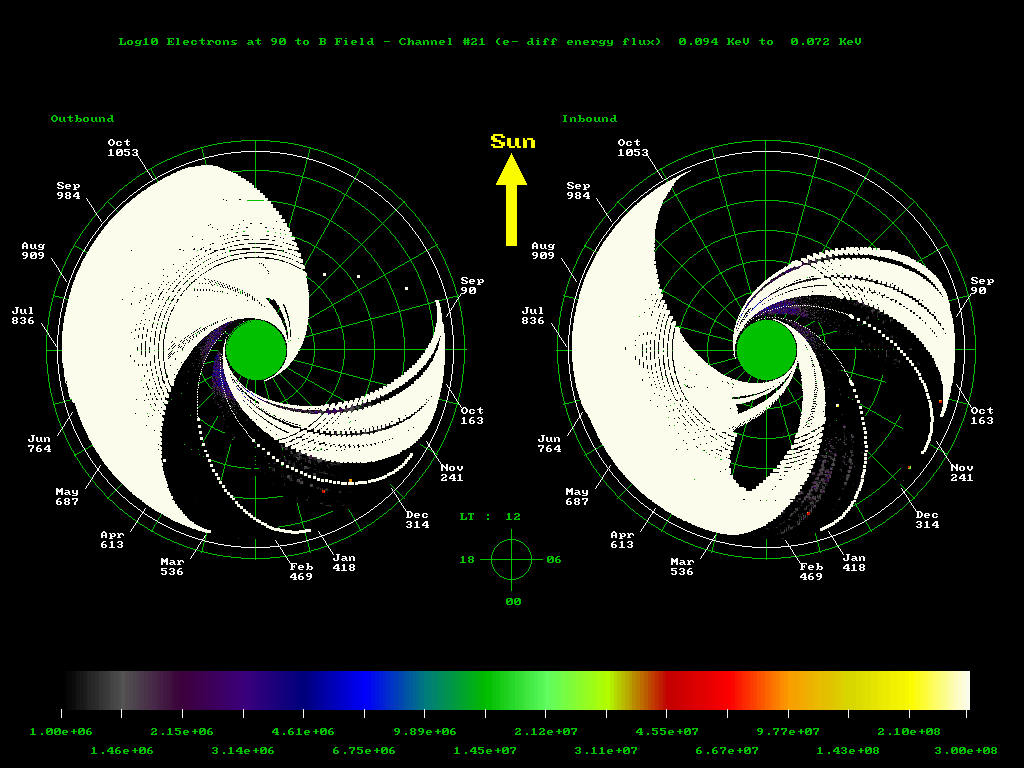This screenshot has width=1024, height=768.
Task: Click the "18" local time label
Action: 467,559
